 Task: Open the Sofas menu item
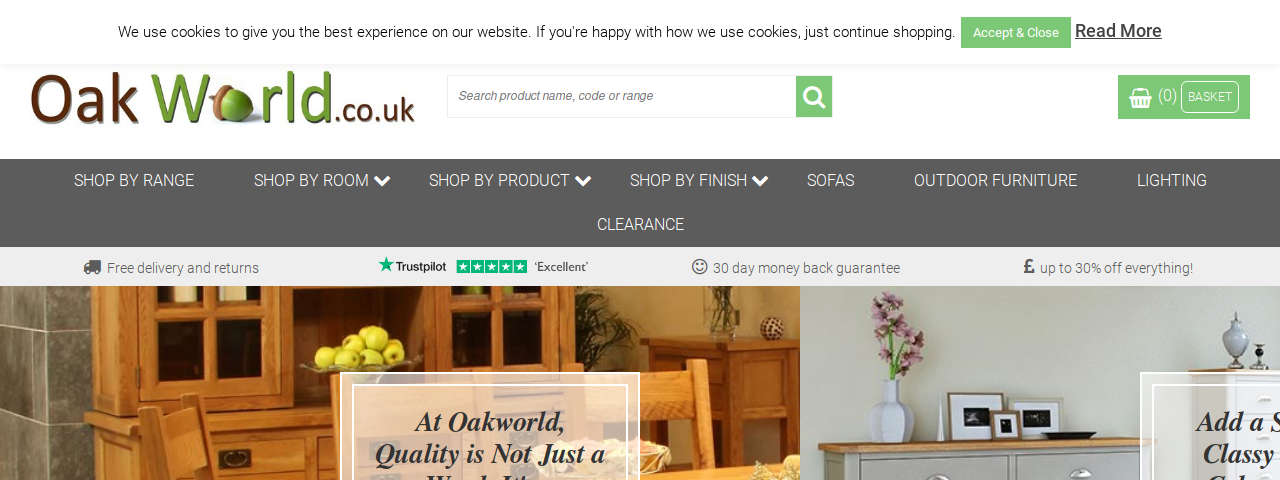click(830, 181)
